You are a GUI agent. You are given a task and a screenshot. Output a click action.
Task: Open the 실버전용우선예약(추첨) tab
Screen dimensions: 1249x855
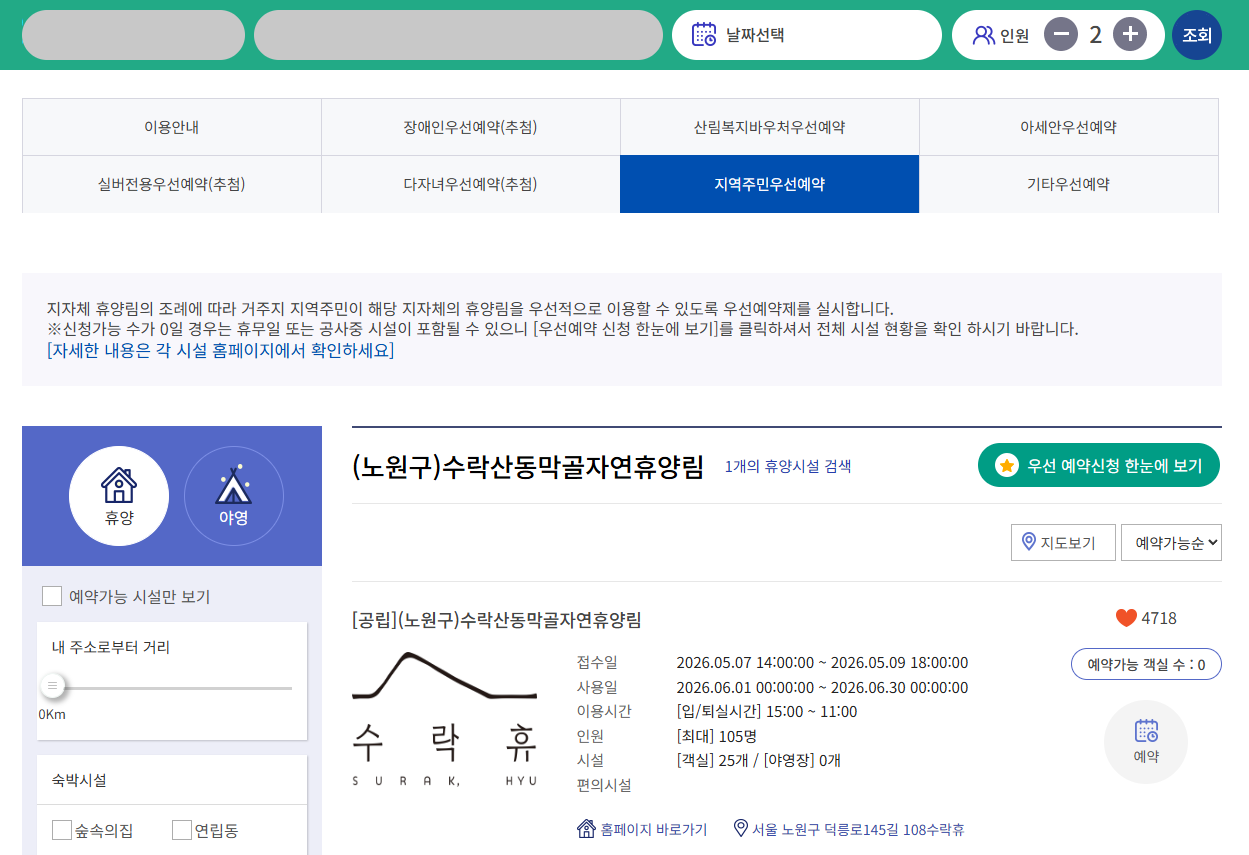pyautogui.click(x=172, y=184)
